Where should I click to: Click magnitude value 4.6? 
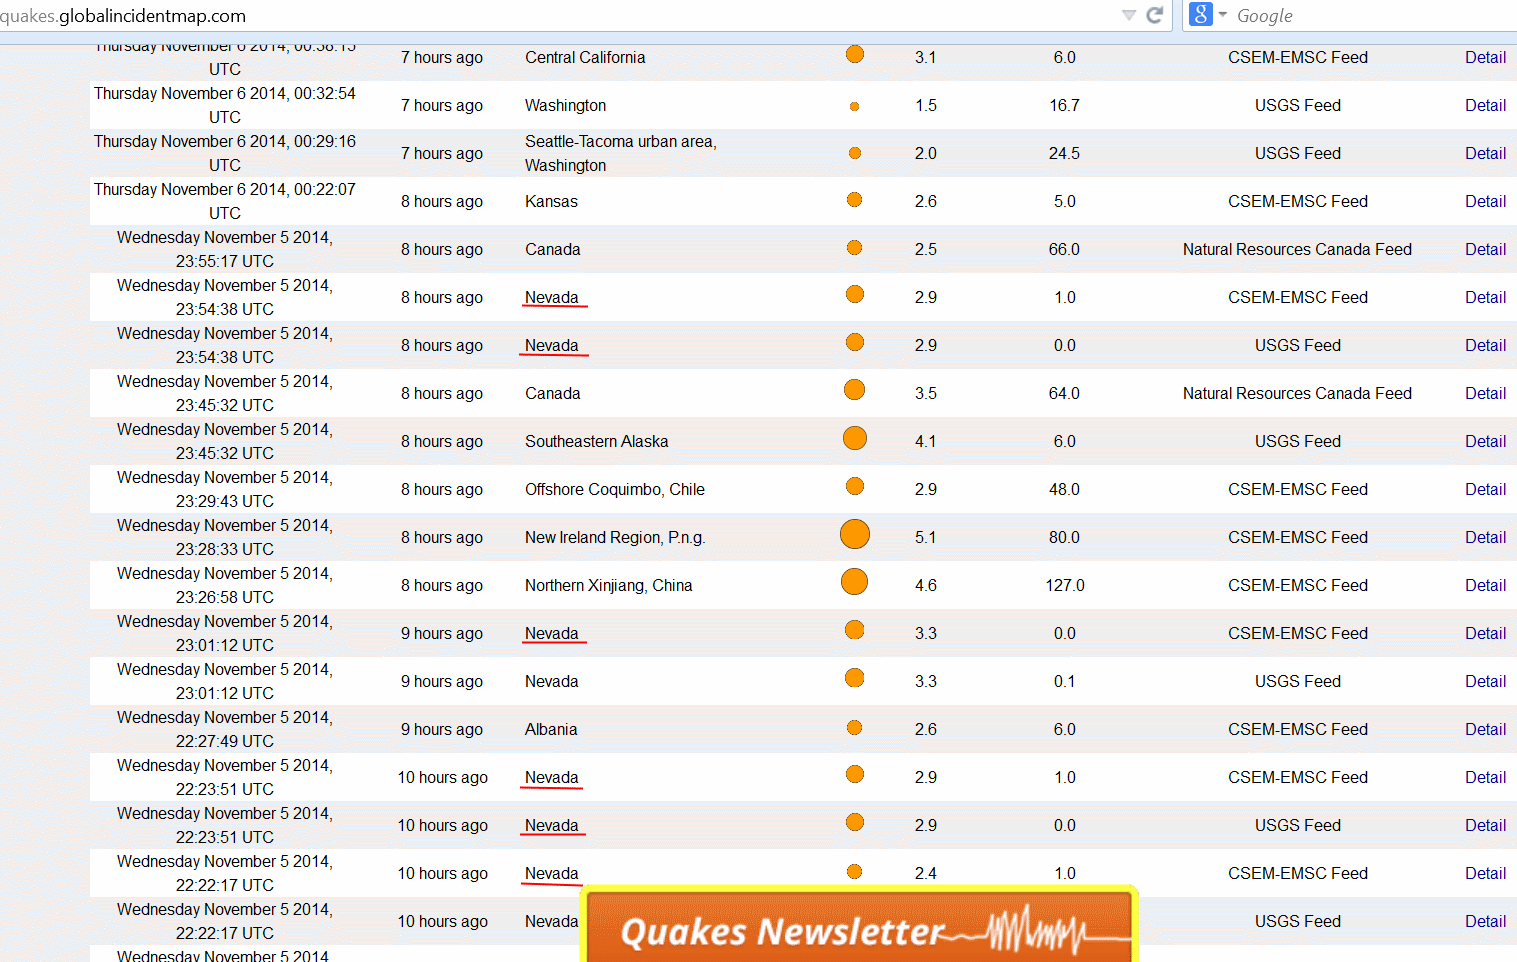[925, 585]
